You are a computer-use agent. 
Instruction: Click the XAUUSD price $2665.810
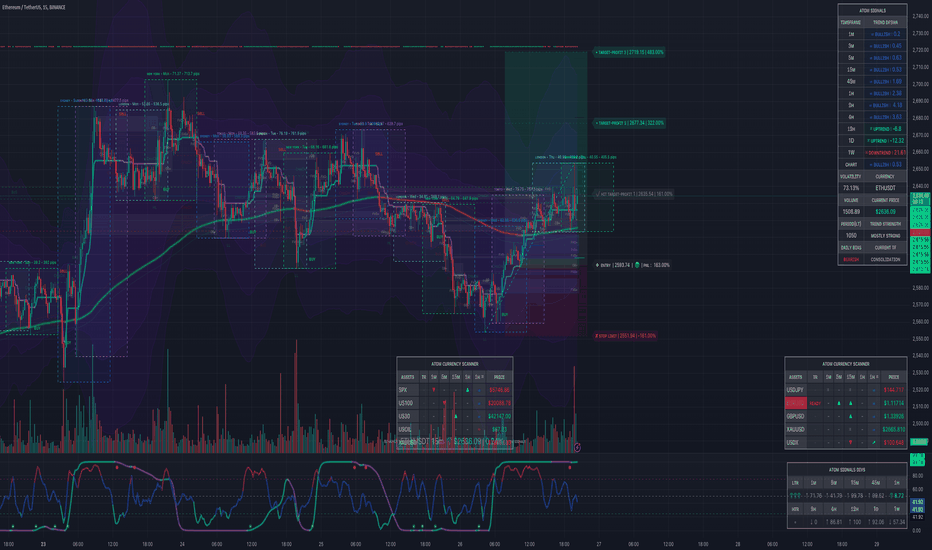pyautogui.click(x=893, y=429)
